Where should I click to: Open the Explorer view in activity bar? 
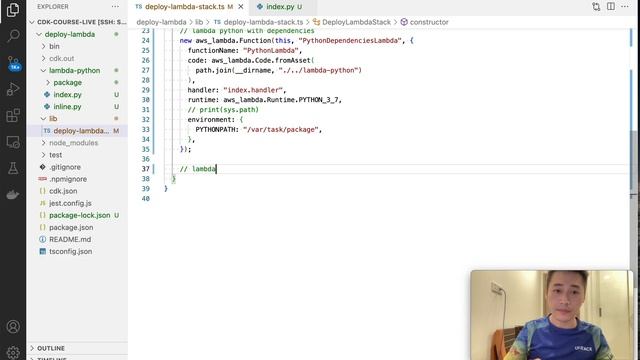click(13, 10)
